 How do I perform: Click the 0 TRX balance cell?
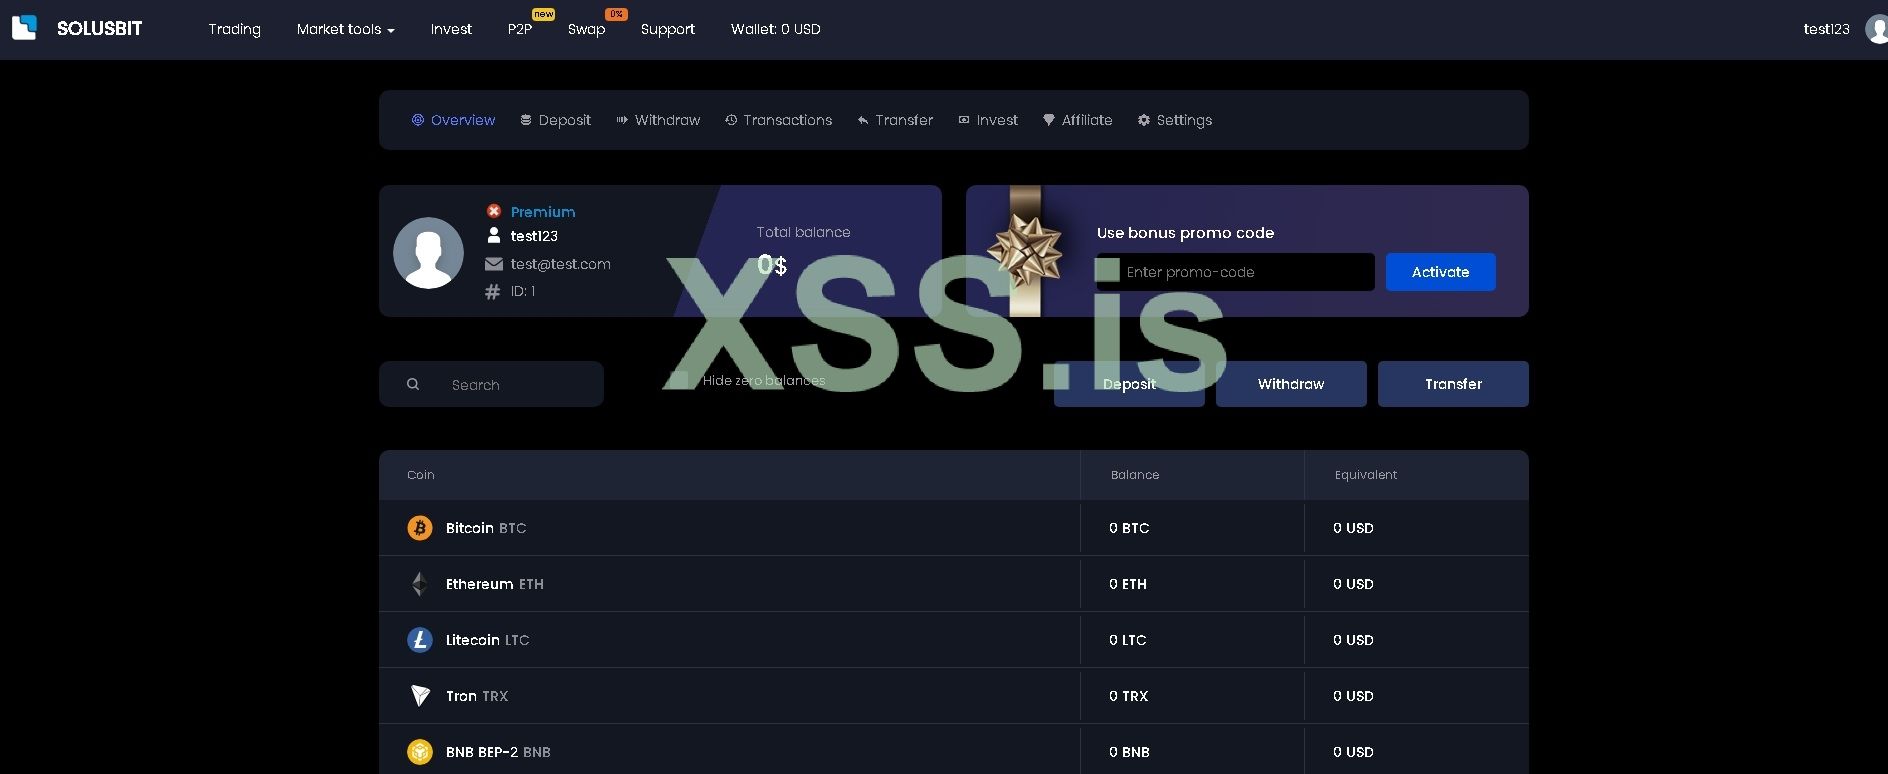(1129, 696)
